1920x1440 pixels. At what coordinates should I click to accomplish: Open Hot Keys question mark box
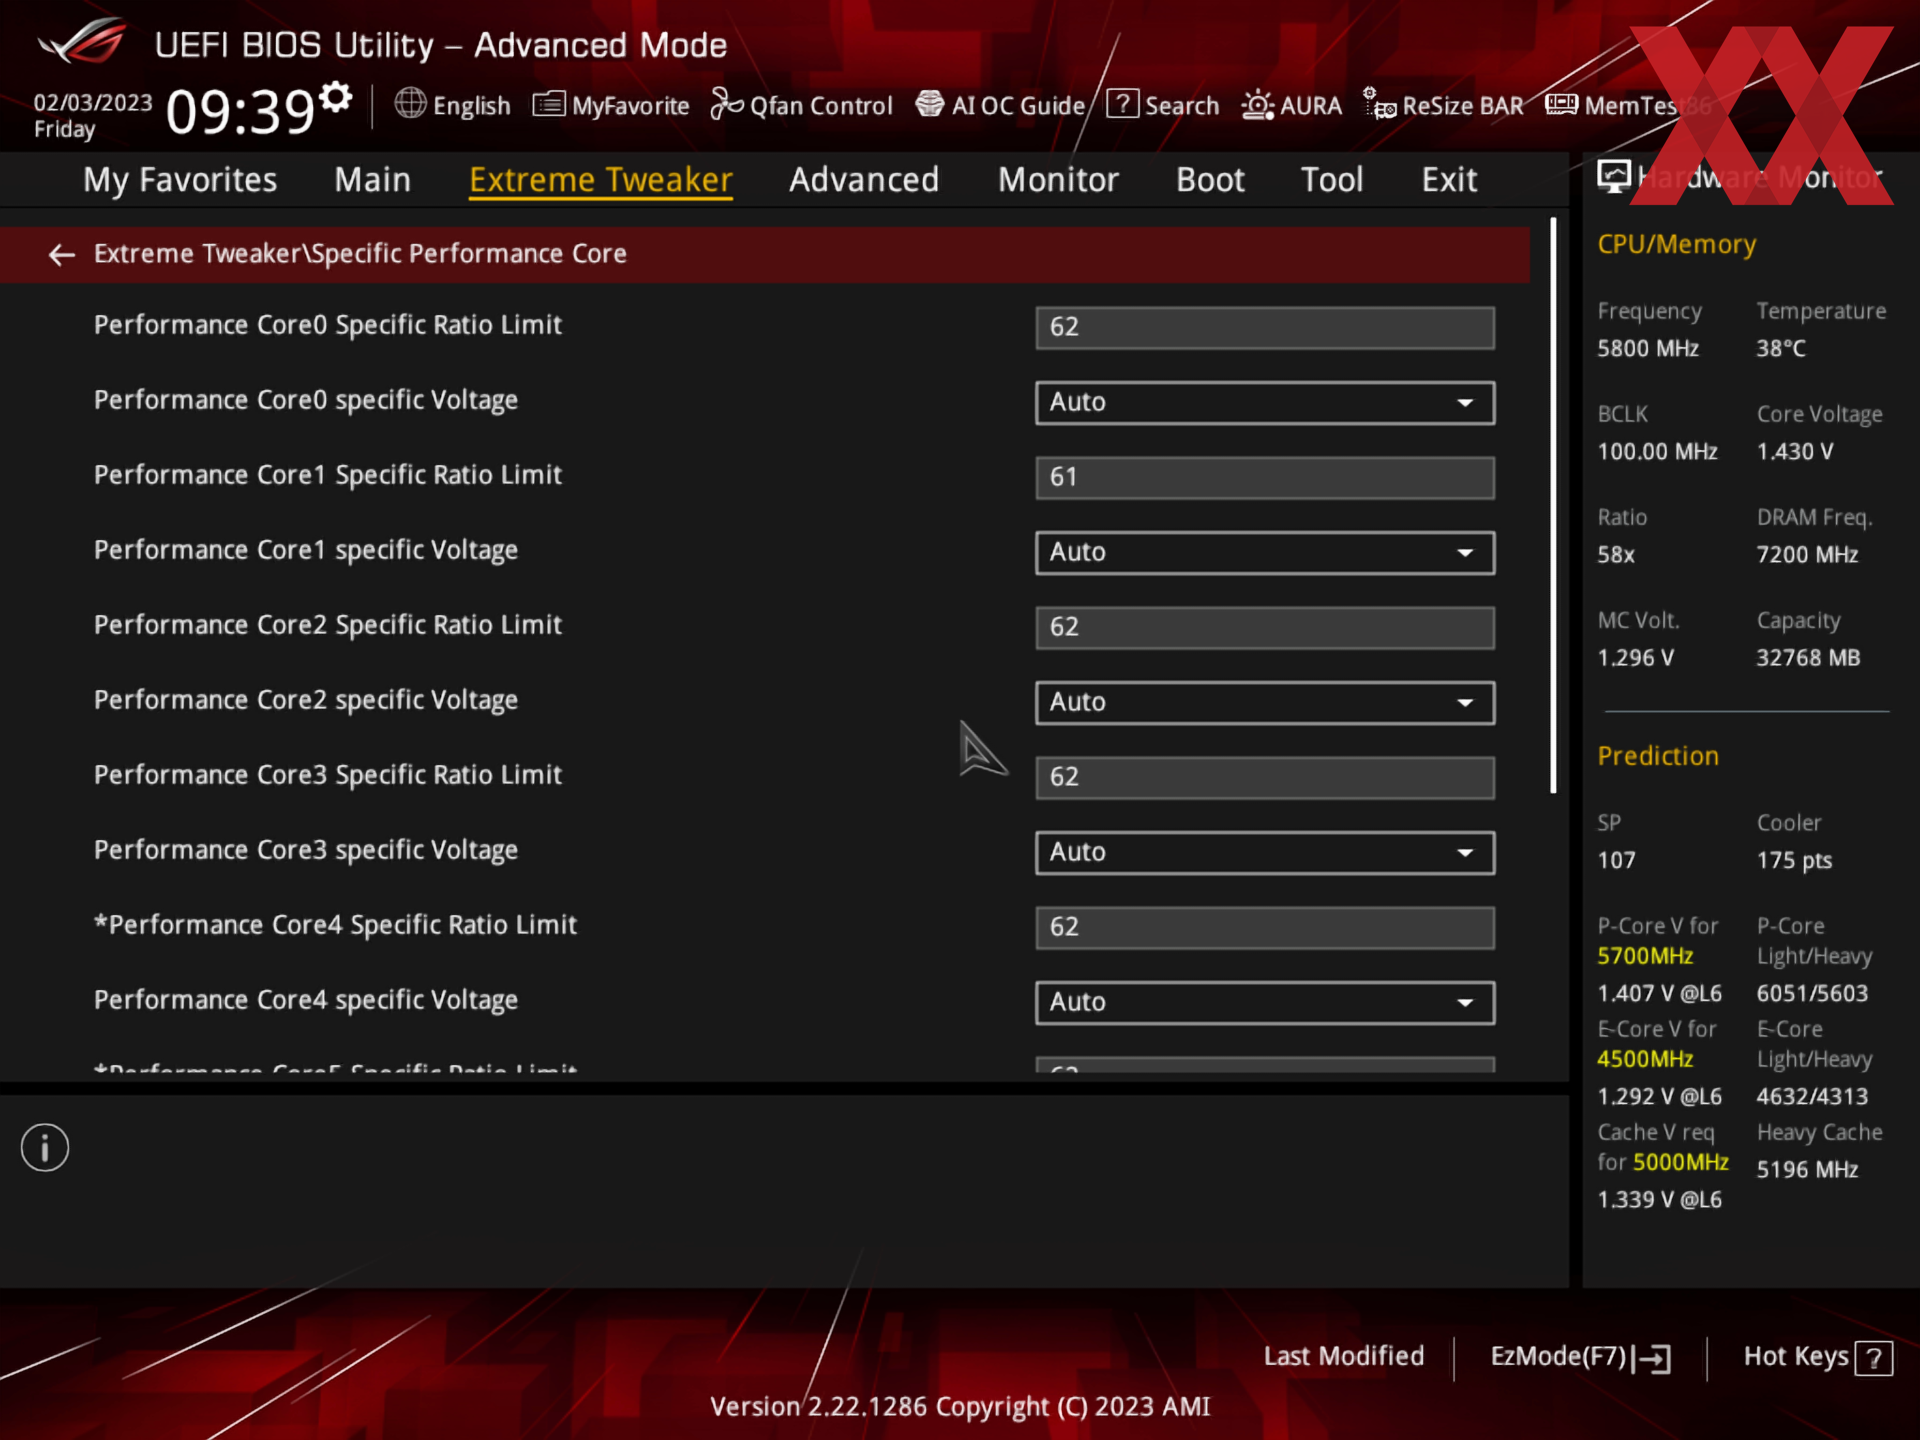1873,1358
